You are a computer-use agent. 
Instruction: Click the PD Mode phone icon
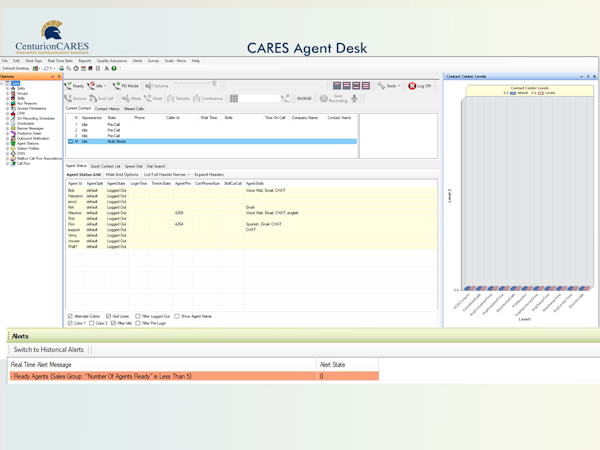116,86
